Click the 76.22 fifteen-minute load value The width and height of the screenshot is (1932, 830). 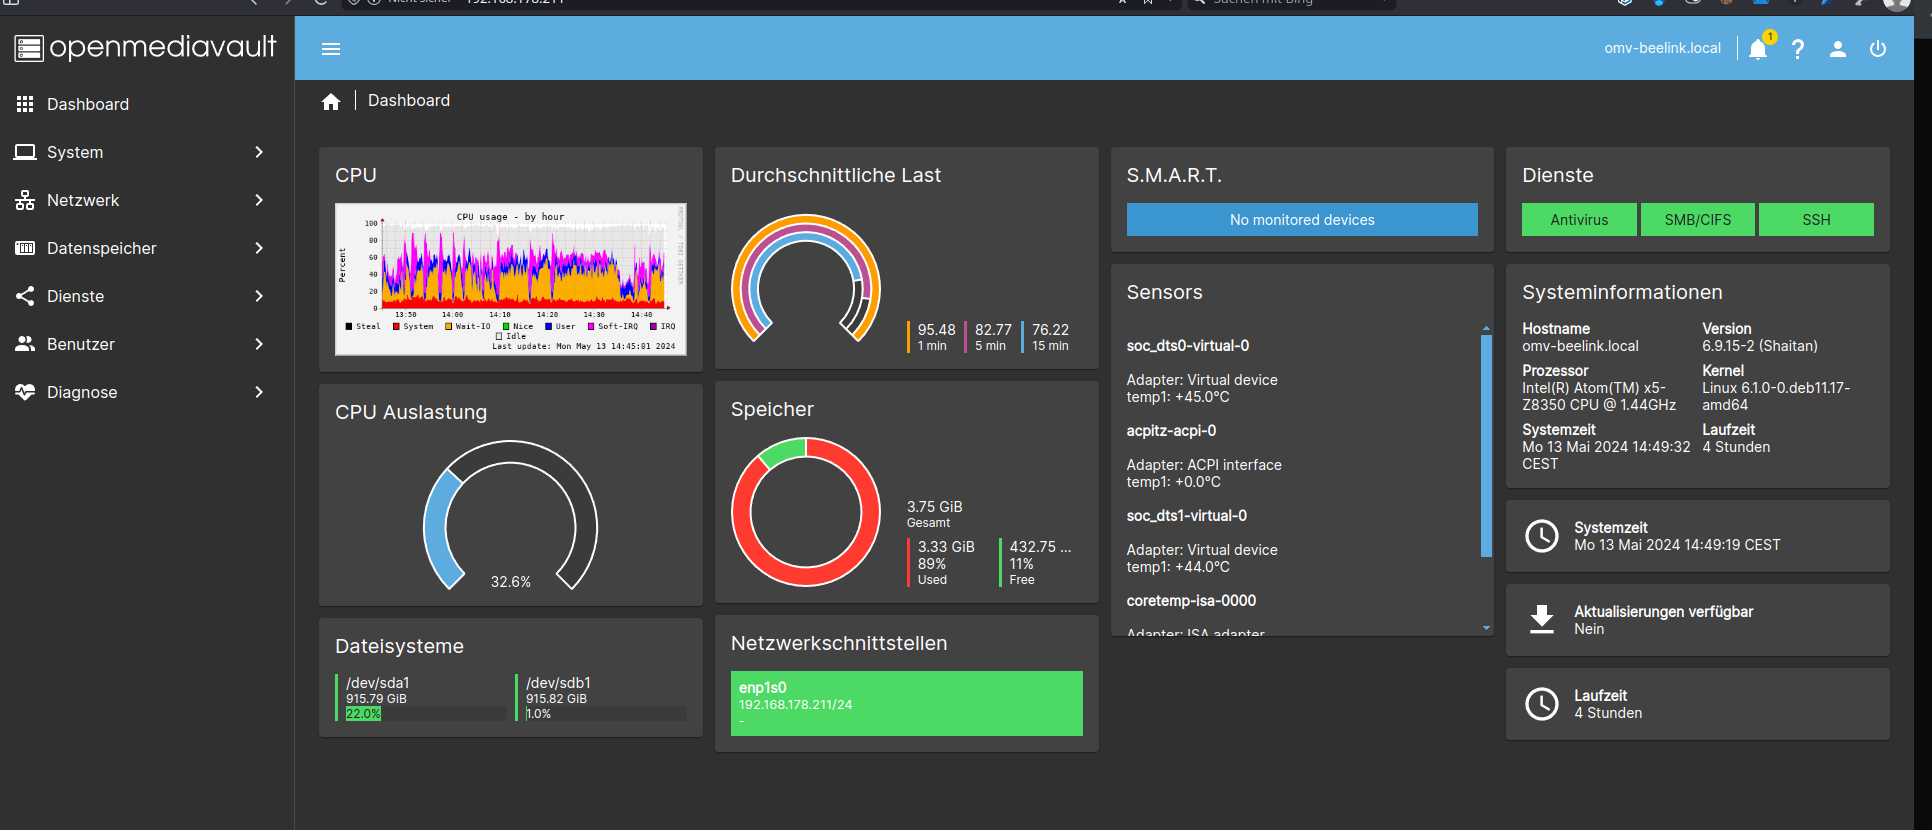click(x=1050, y=330)
